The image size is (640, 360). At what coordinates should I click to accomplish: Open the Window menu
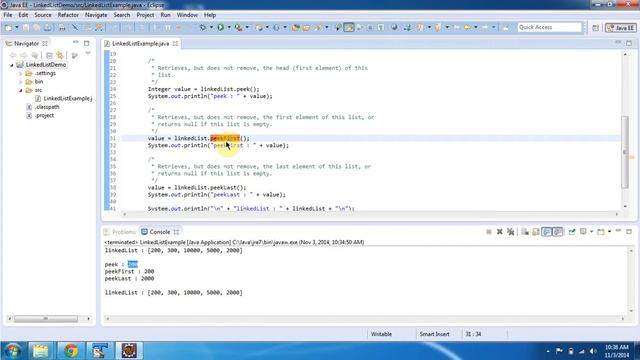coord(187,15)
